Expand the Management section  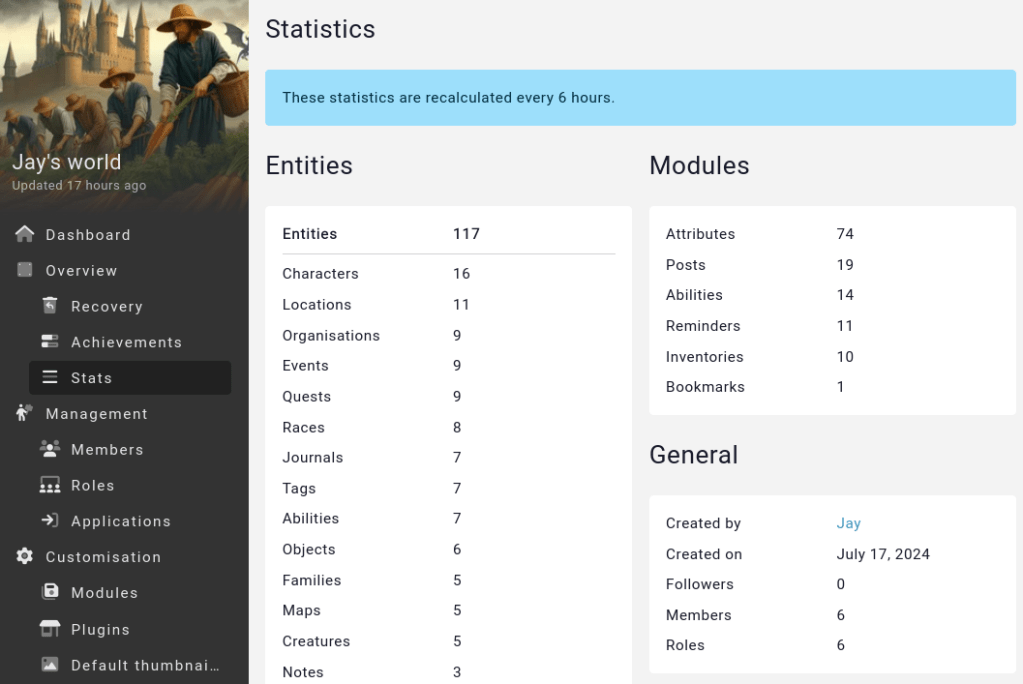97,413
